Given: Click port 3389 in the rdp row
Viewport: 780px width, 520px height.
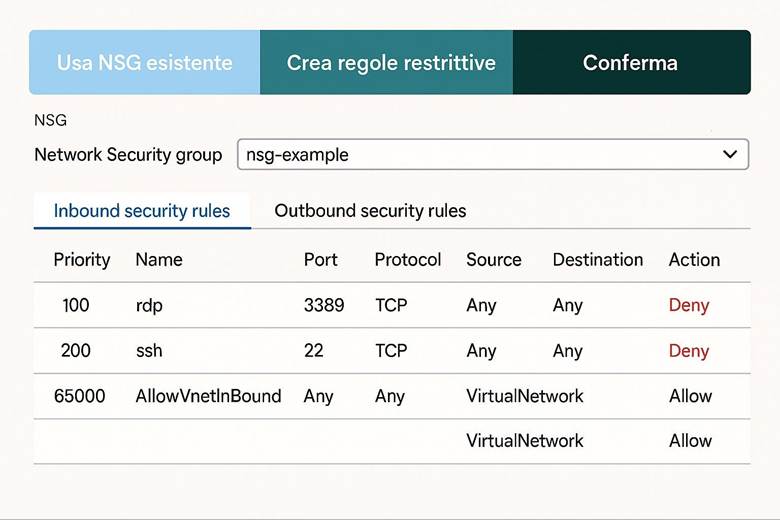Looking at the screenshot, I should [324, 305].
